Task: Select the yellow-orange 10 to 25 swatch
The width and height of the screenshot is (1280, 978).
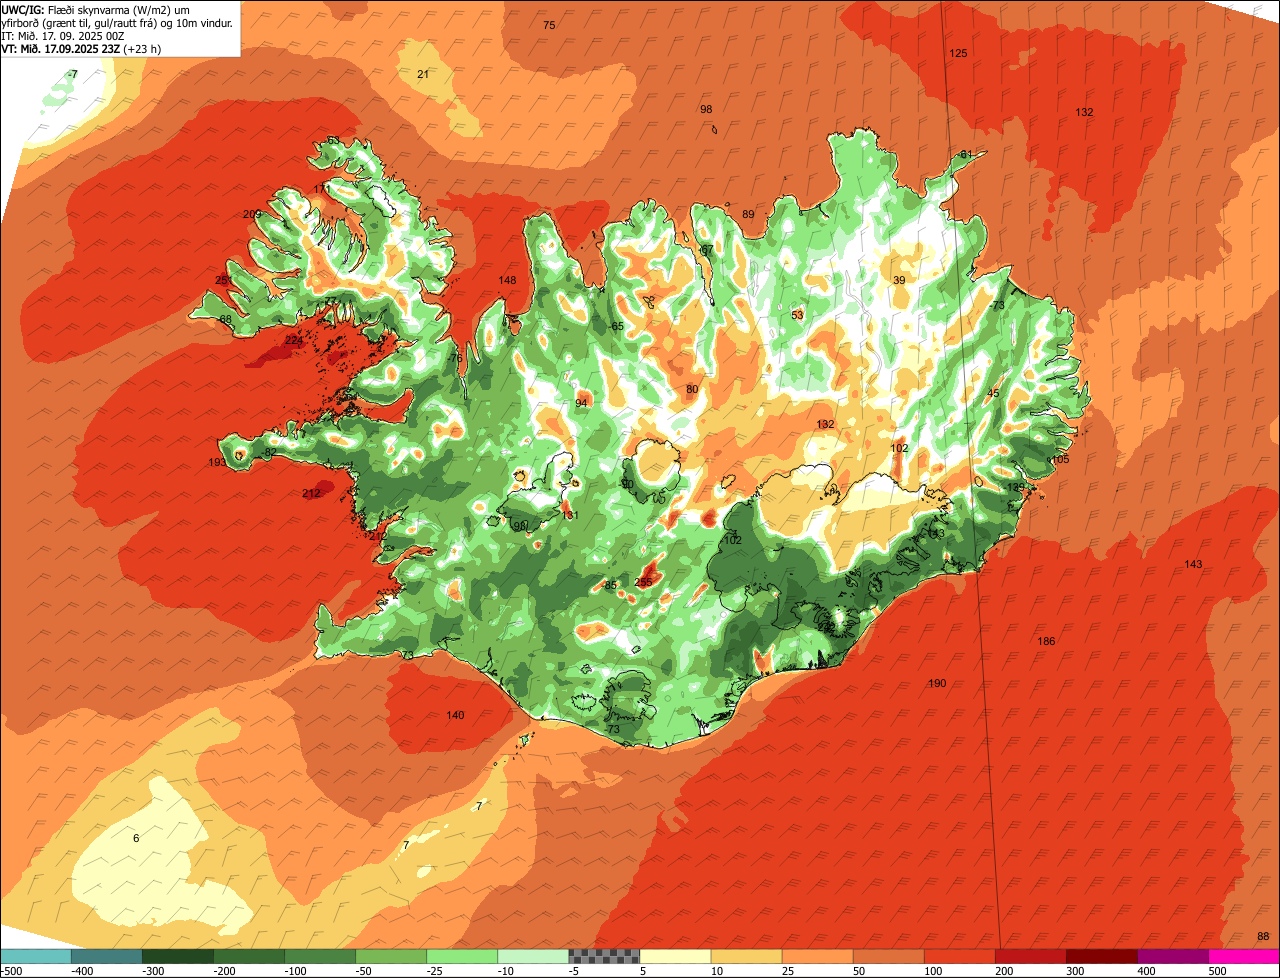Action: pos(745,956)
